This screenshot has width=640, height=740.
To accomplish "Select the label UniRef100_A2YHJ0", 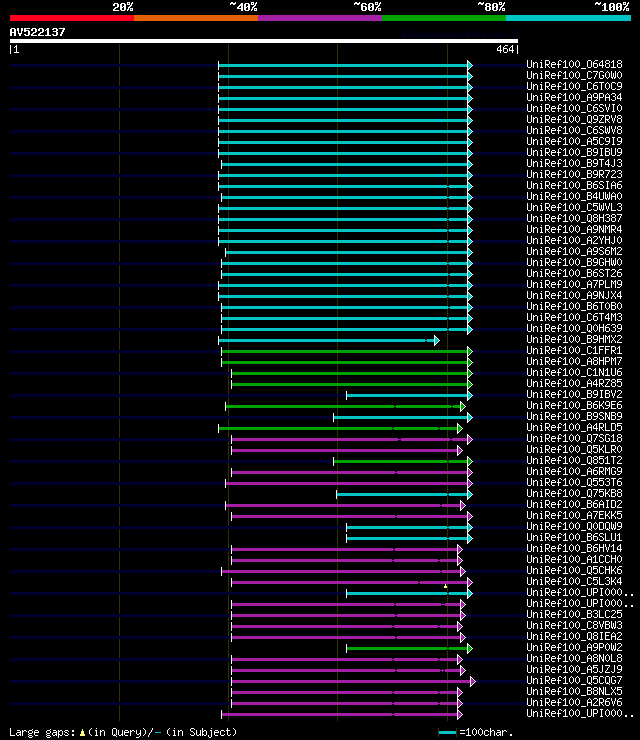I will [574, 240].
